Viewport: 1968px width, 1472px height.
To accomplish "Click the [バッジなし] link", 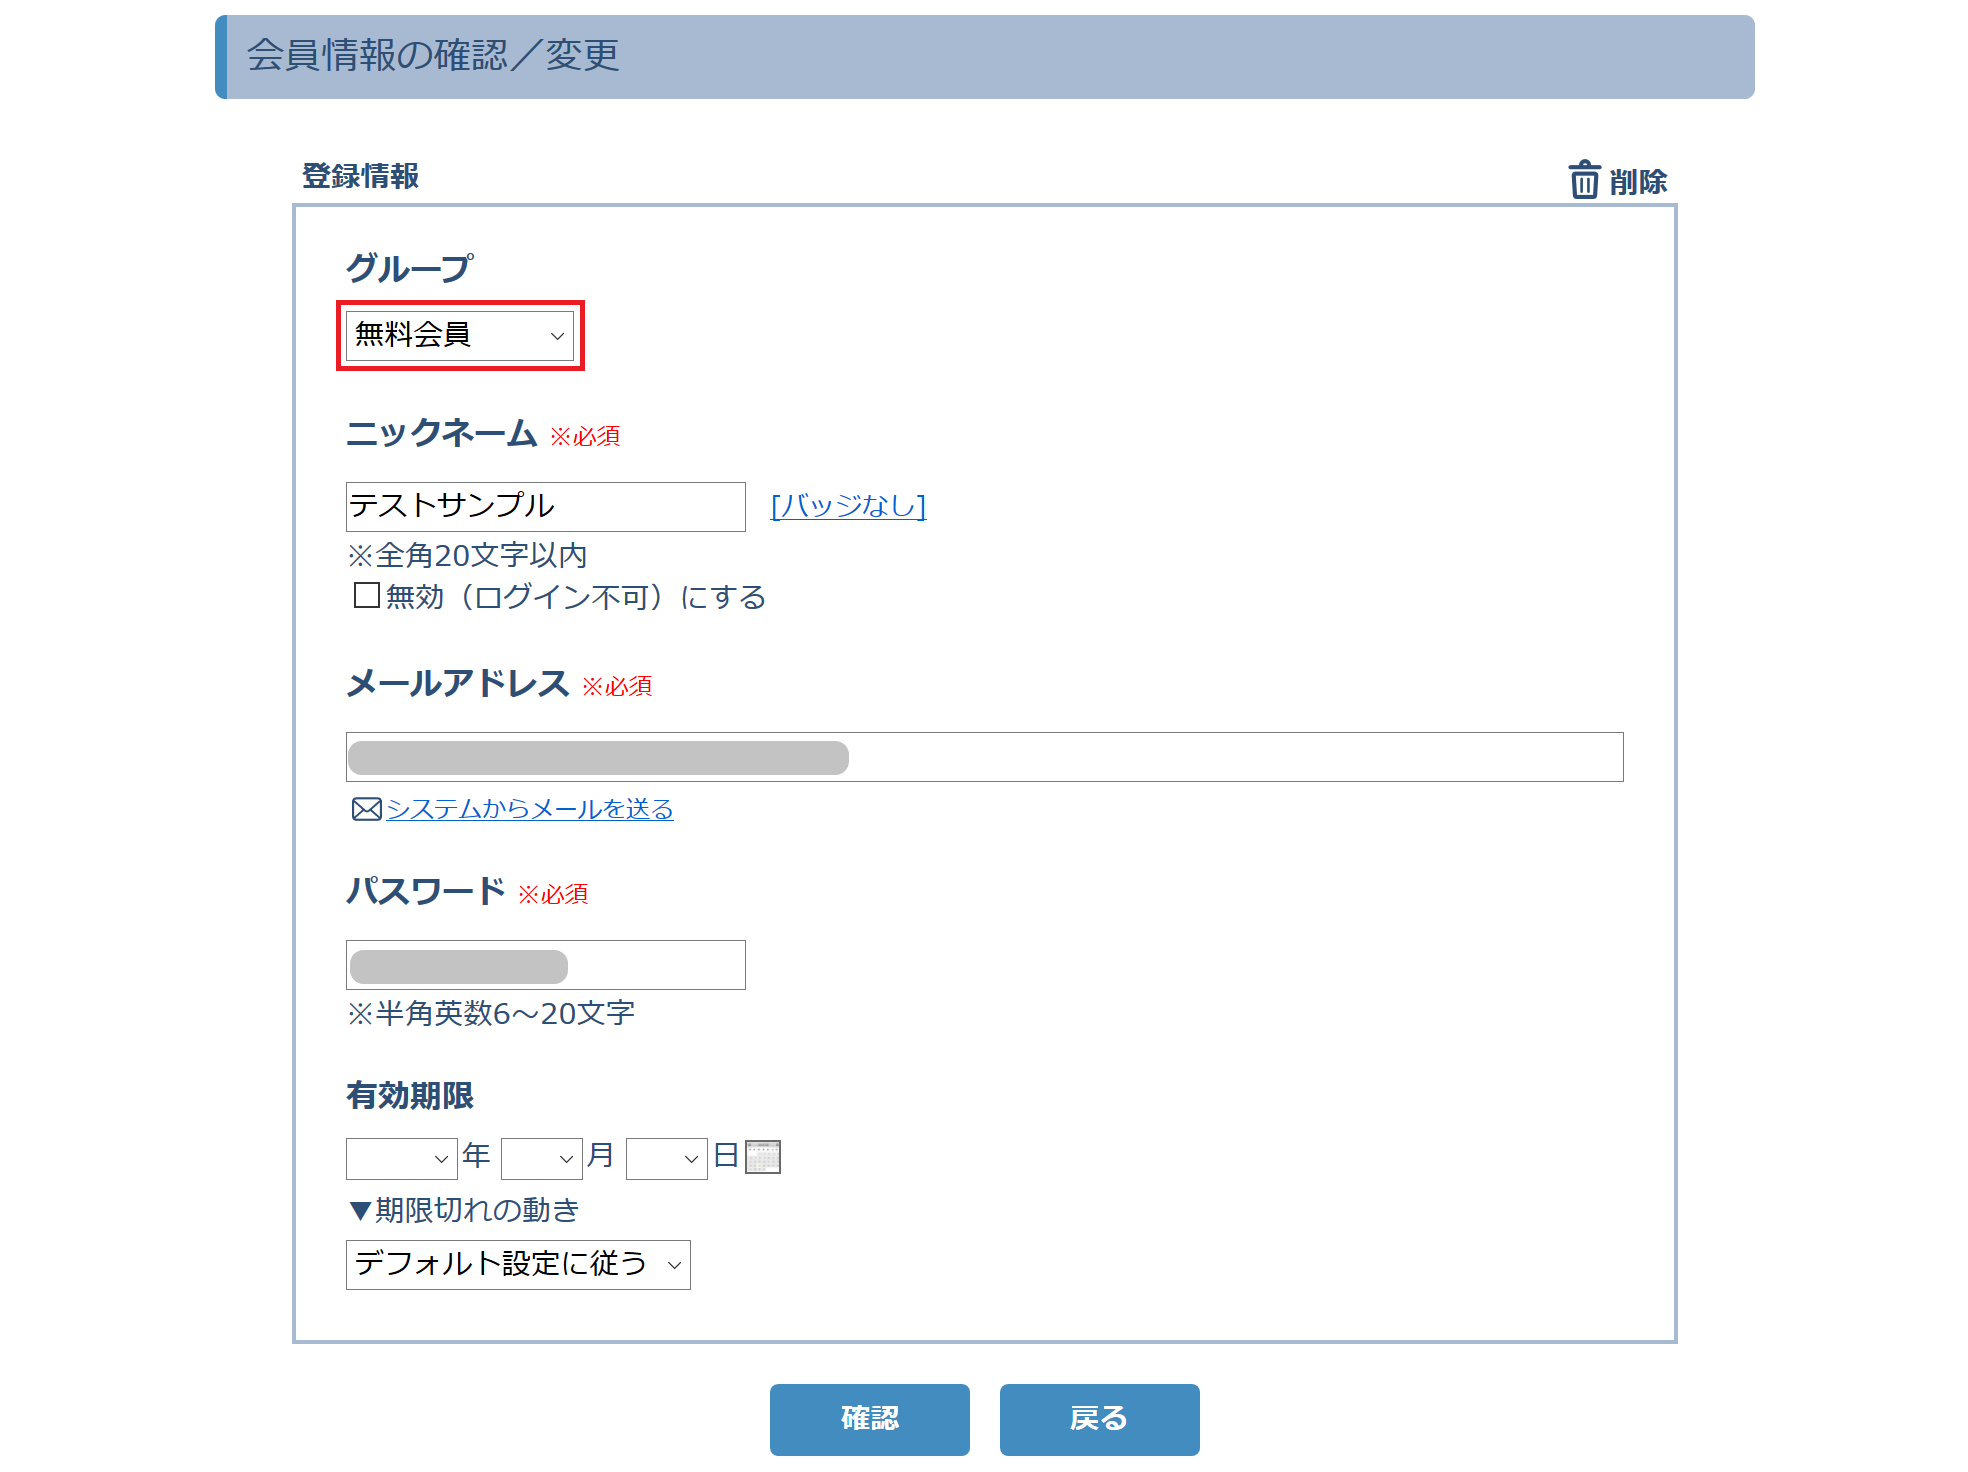I will click(x=848, y=506).
